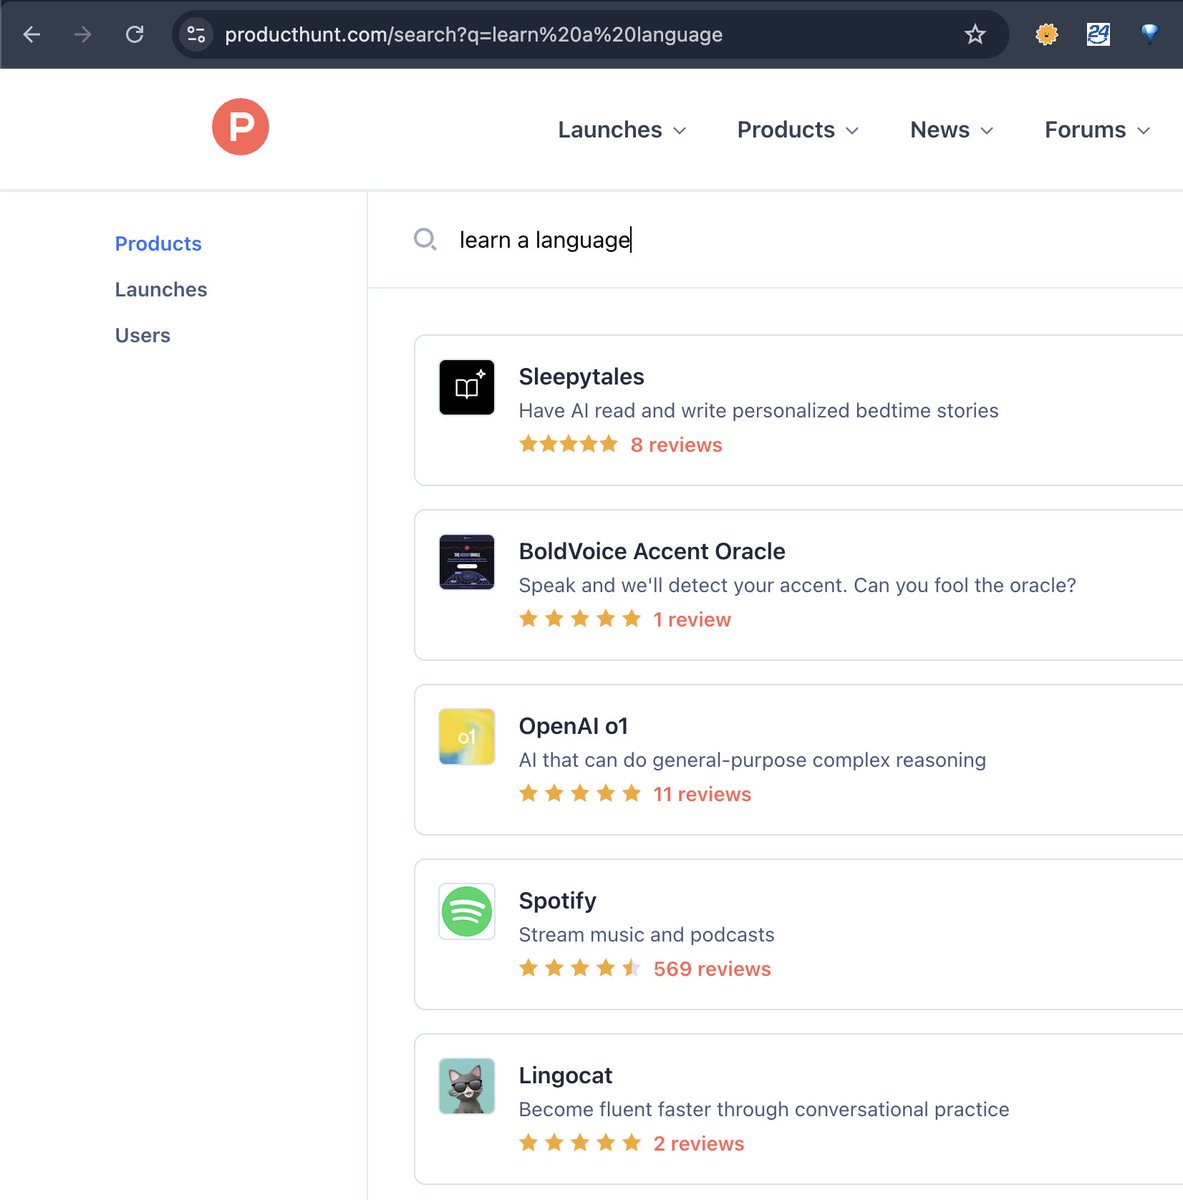The width and height of the screenshot is (1183, 1200).
Task: Click the browser forward arrow
Action: coord(83,35)
